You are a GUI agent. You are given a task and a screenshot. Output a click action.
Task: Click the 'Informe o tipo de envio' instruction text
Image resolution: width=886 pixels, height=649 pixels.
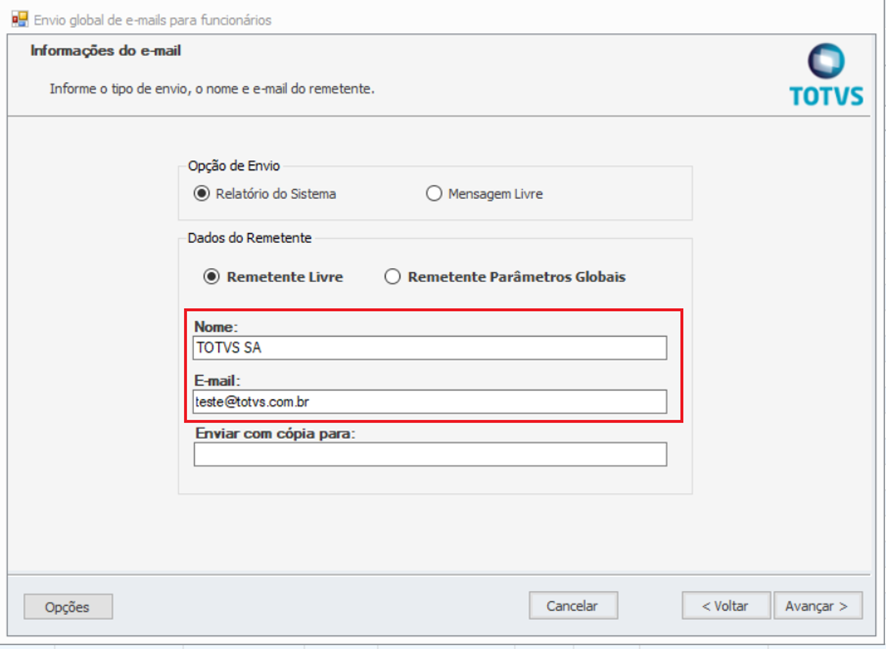[212, 89]
